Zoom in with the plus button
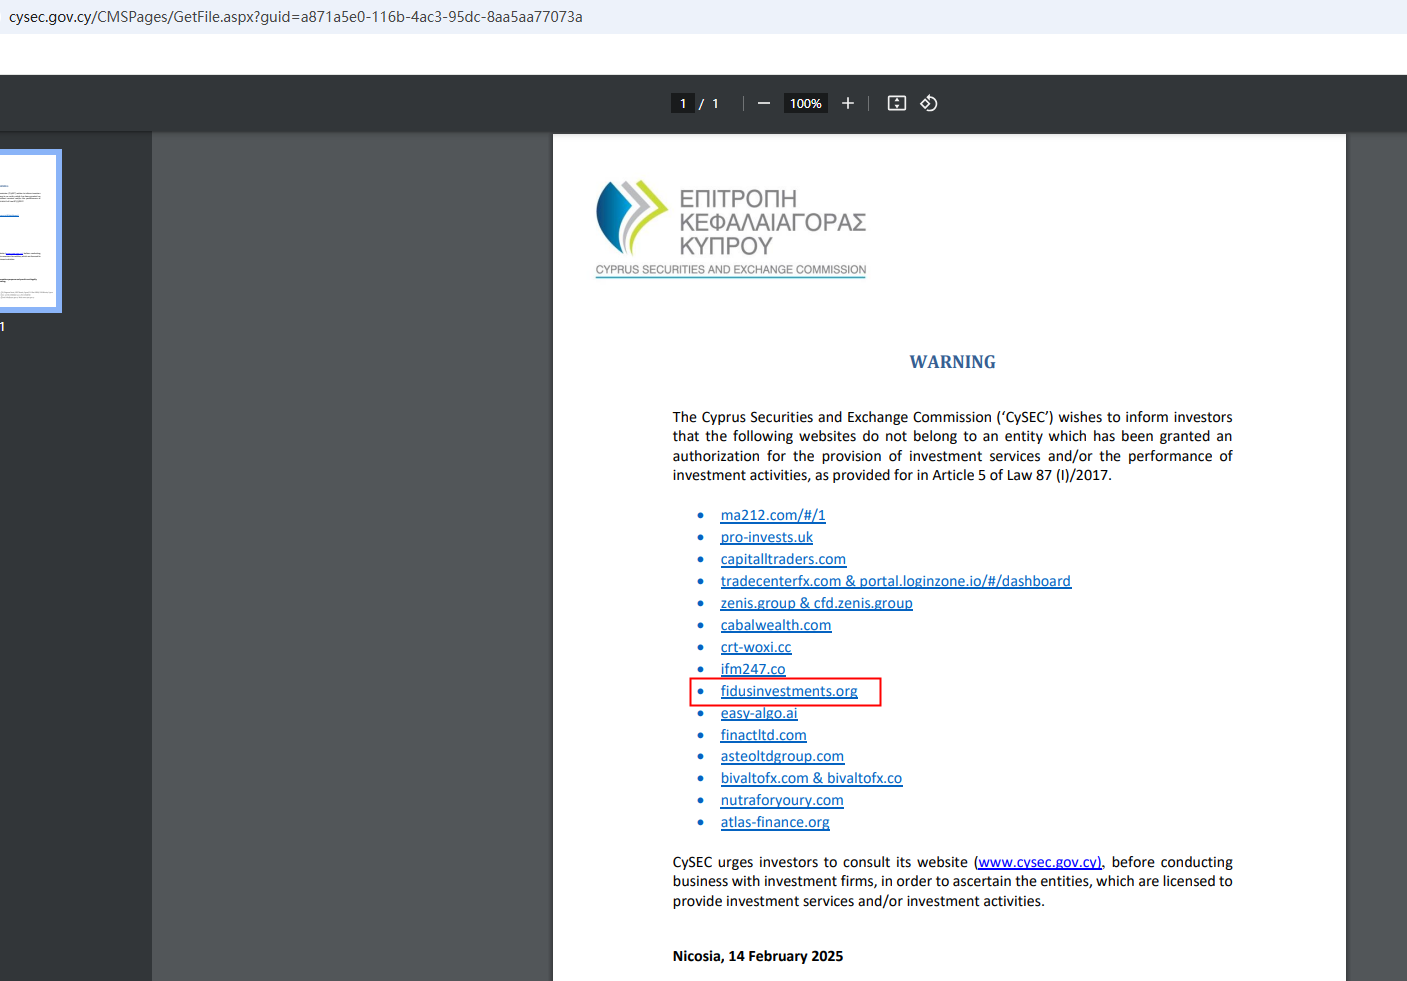Image resolution: width=1407 pixels, height=981 pixels. 848,103
